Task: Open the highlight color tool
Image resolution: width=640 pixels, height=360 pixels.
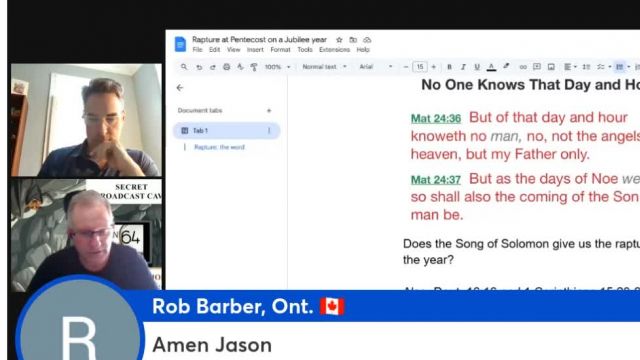Action: (x=506, y=67)
